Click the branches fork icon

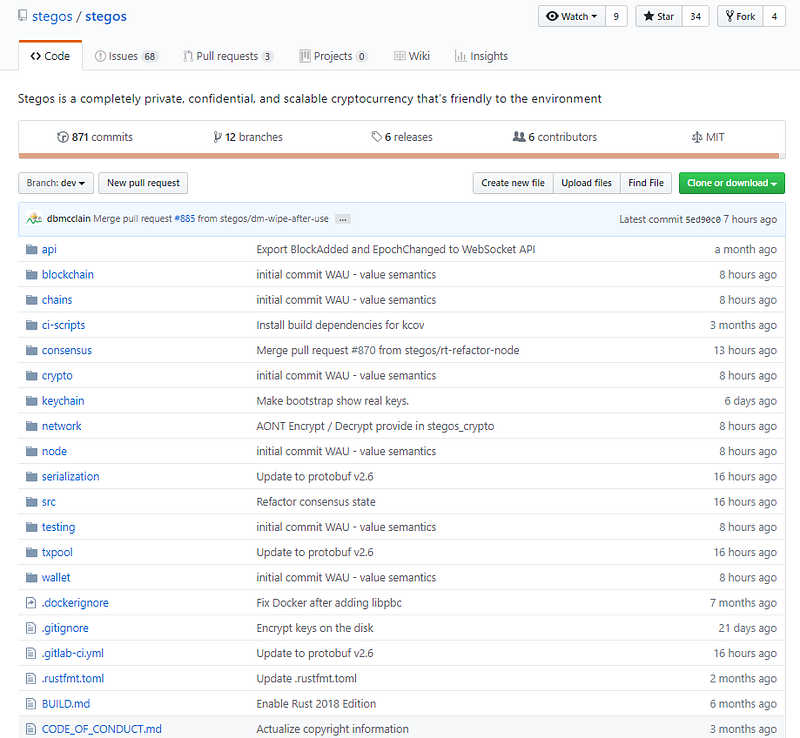218,137
